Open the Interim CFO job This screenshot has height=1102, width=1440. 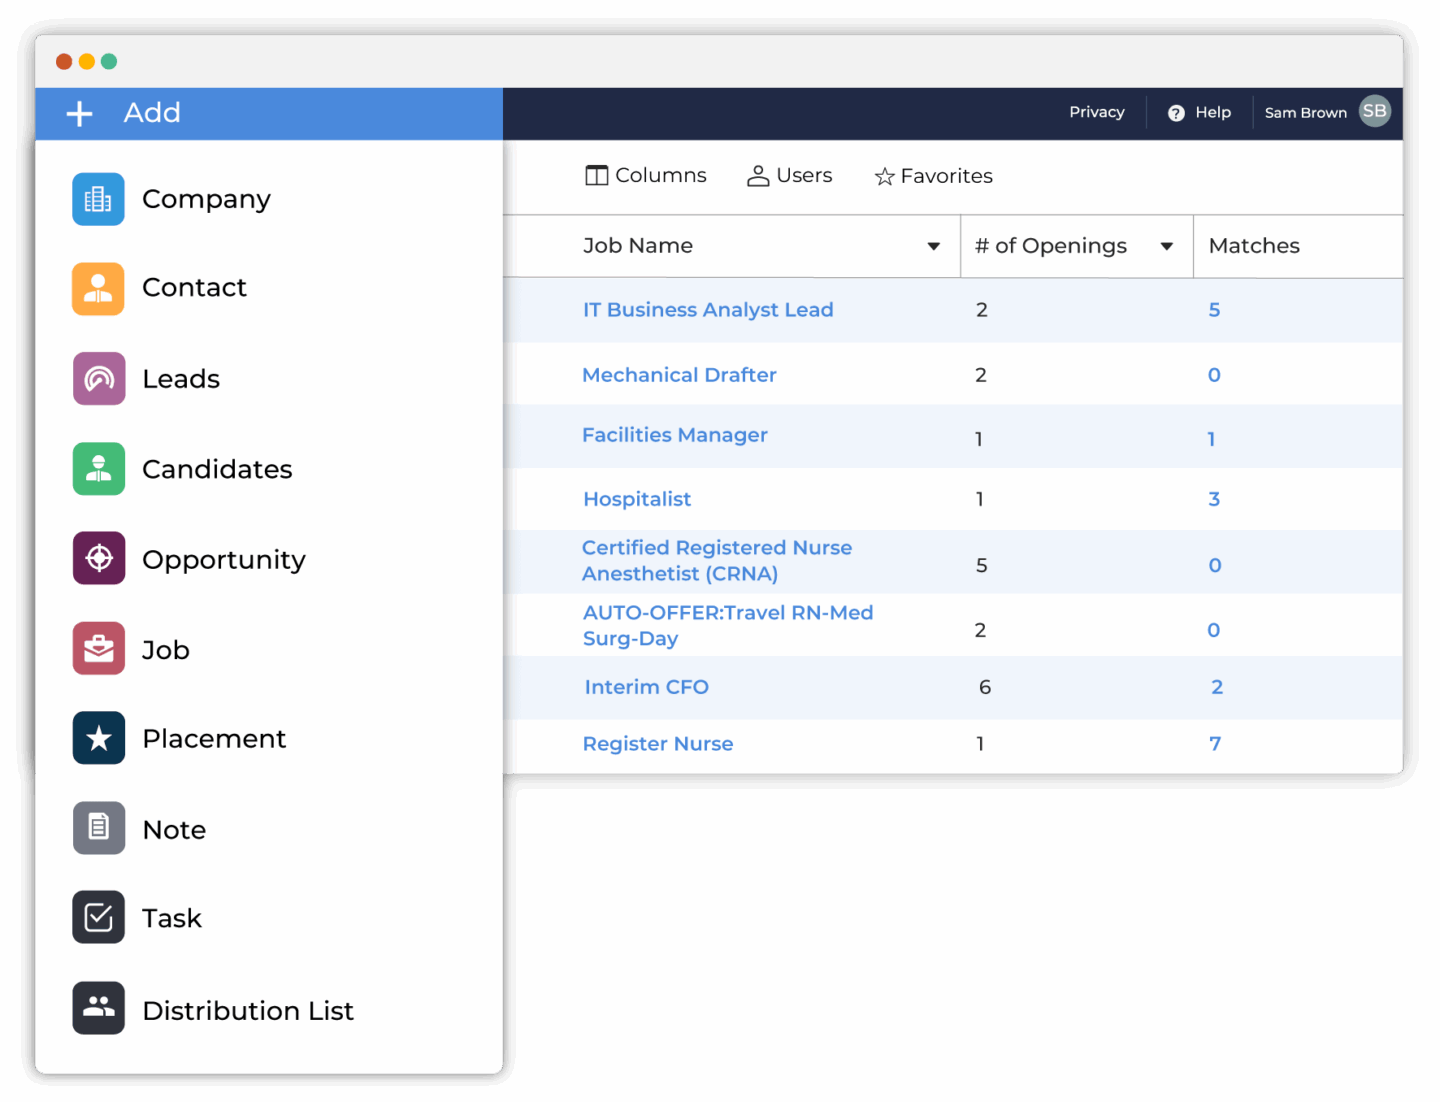pos(647,687)
